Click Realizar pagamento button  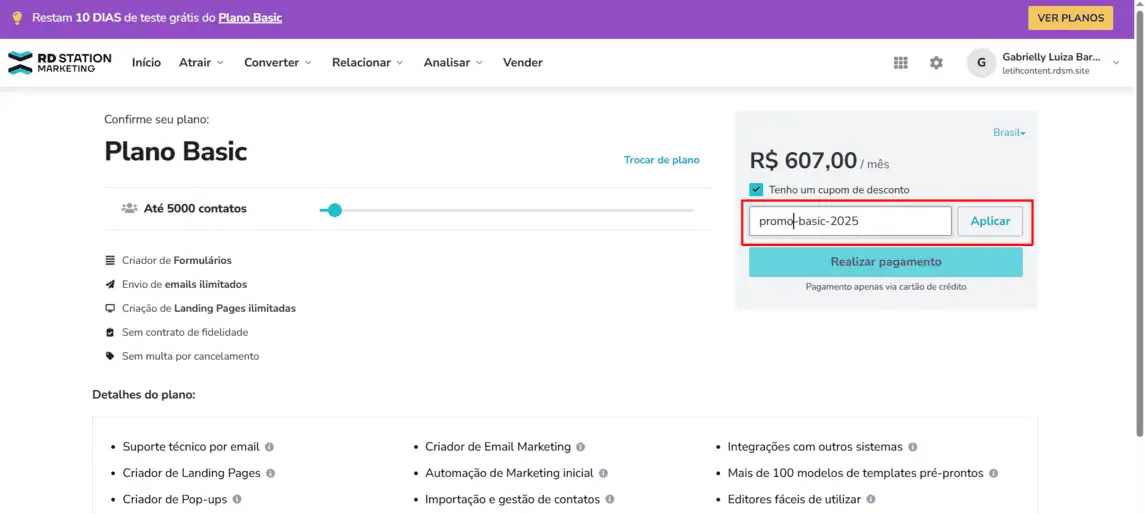[x=886, y=262]
